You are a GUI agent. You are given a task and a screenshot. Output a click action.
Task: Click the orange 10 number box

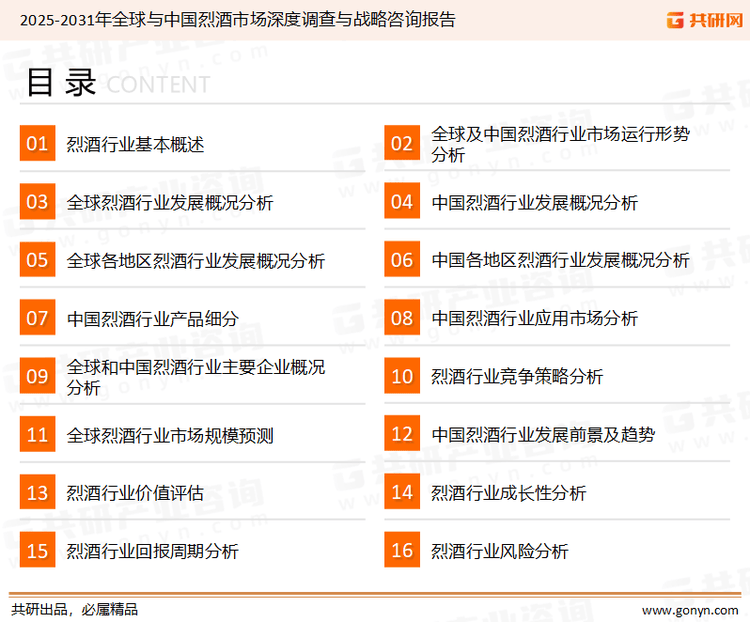click(x=402, y=376)
